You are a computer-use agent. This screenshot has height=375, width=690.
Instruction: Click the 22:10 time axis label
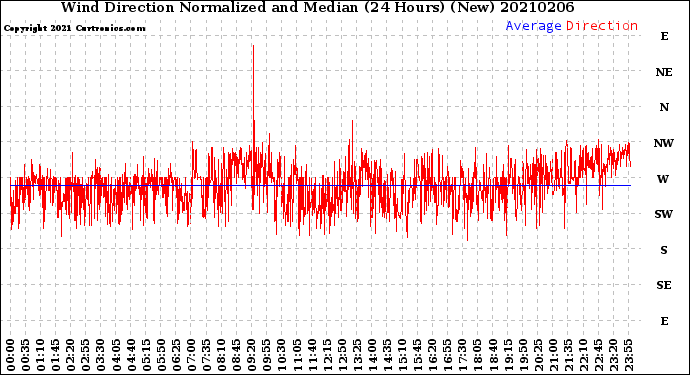click(583, 355)
